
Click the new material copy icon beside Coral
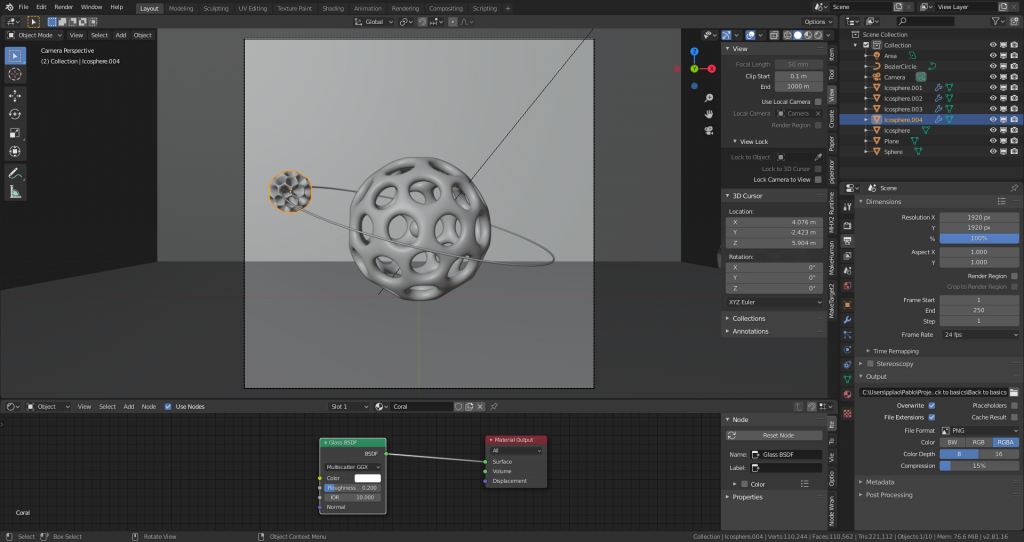[x=469, y=407]
